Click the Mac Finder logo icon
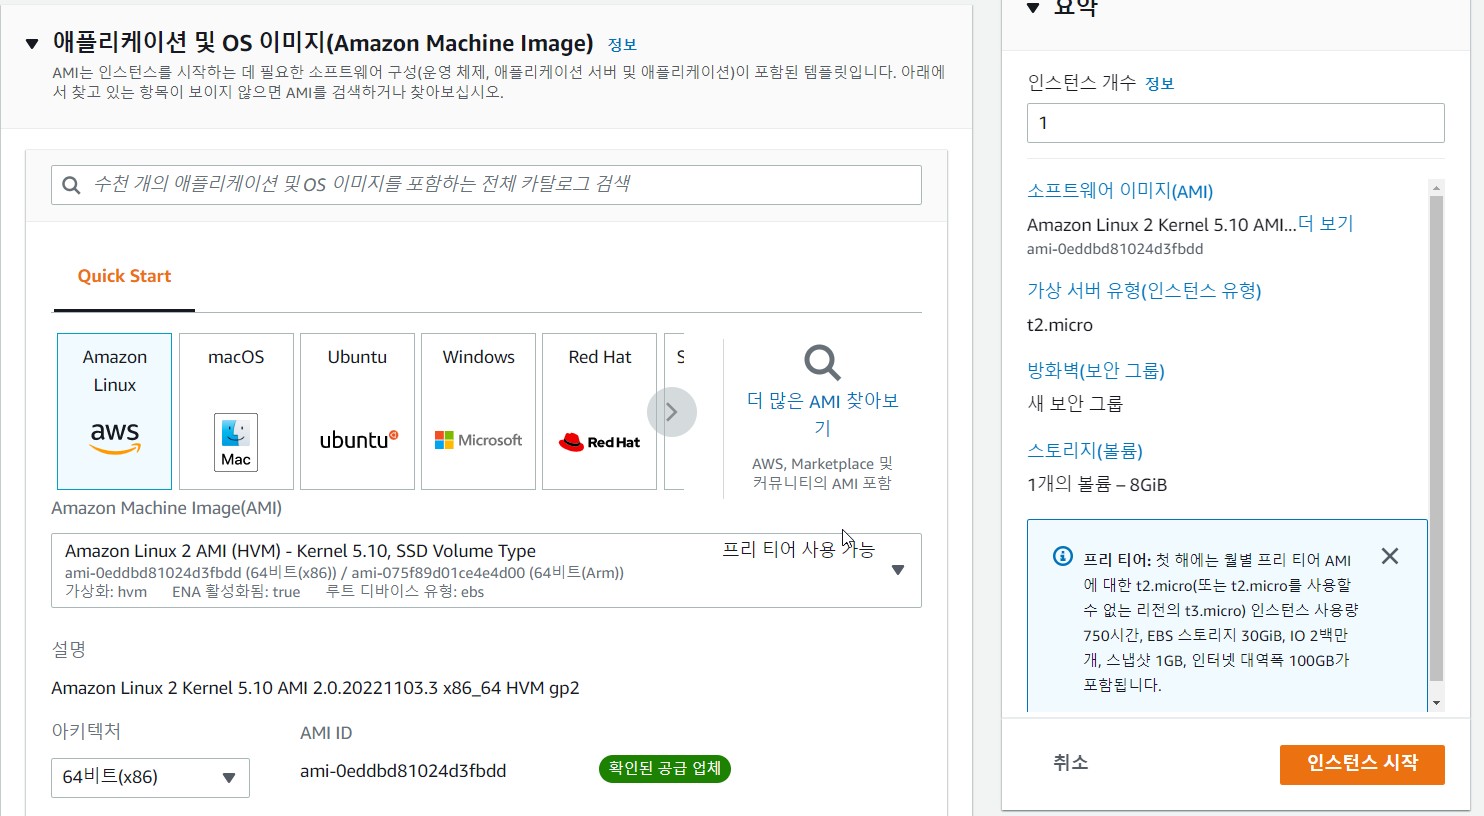This screenshot has width=1484, height=816. [236, 442]
